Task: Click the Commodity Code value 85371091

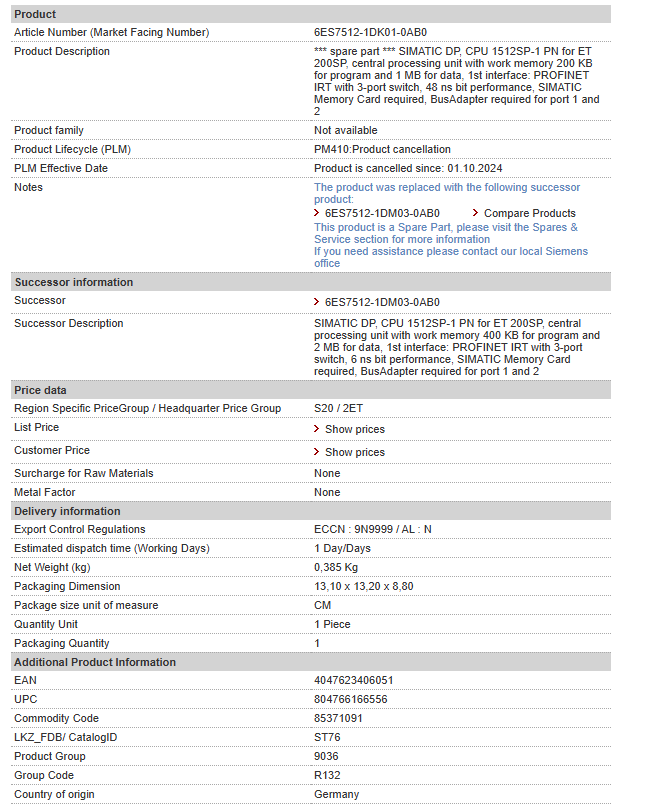Action: point(338,719)
